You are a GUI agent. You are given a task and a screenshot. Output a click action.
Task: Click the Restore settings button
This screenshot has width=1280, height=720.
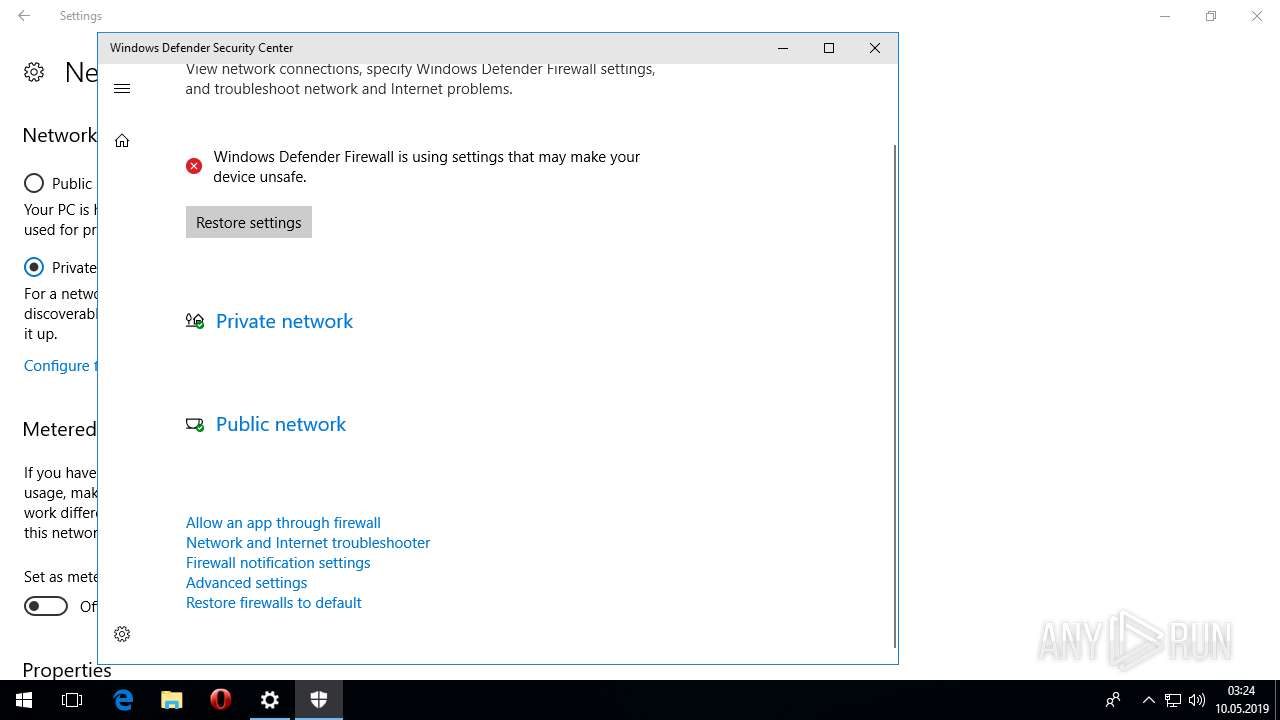point(249,222)
